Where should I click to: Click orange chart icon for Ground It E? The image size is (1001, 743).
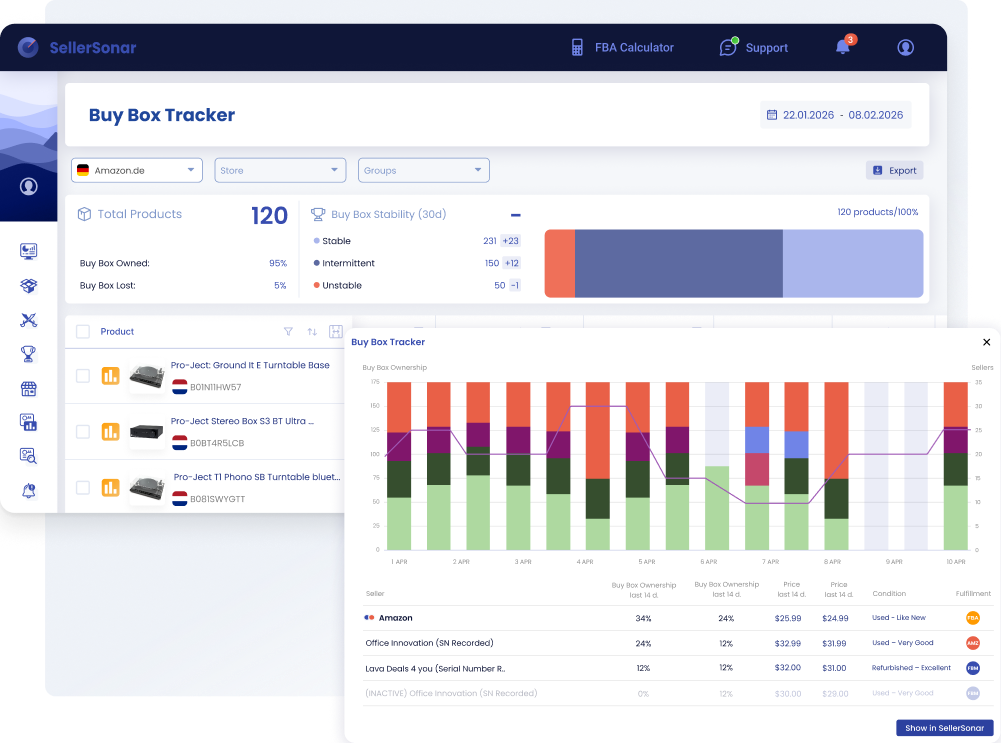(110, 376)
